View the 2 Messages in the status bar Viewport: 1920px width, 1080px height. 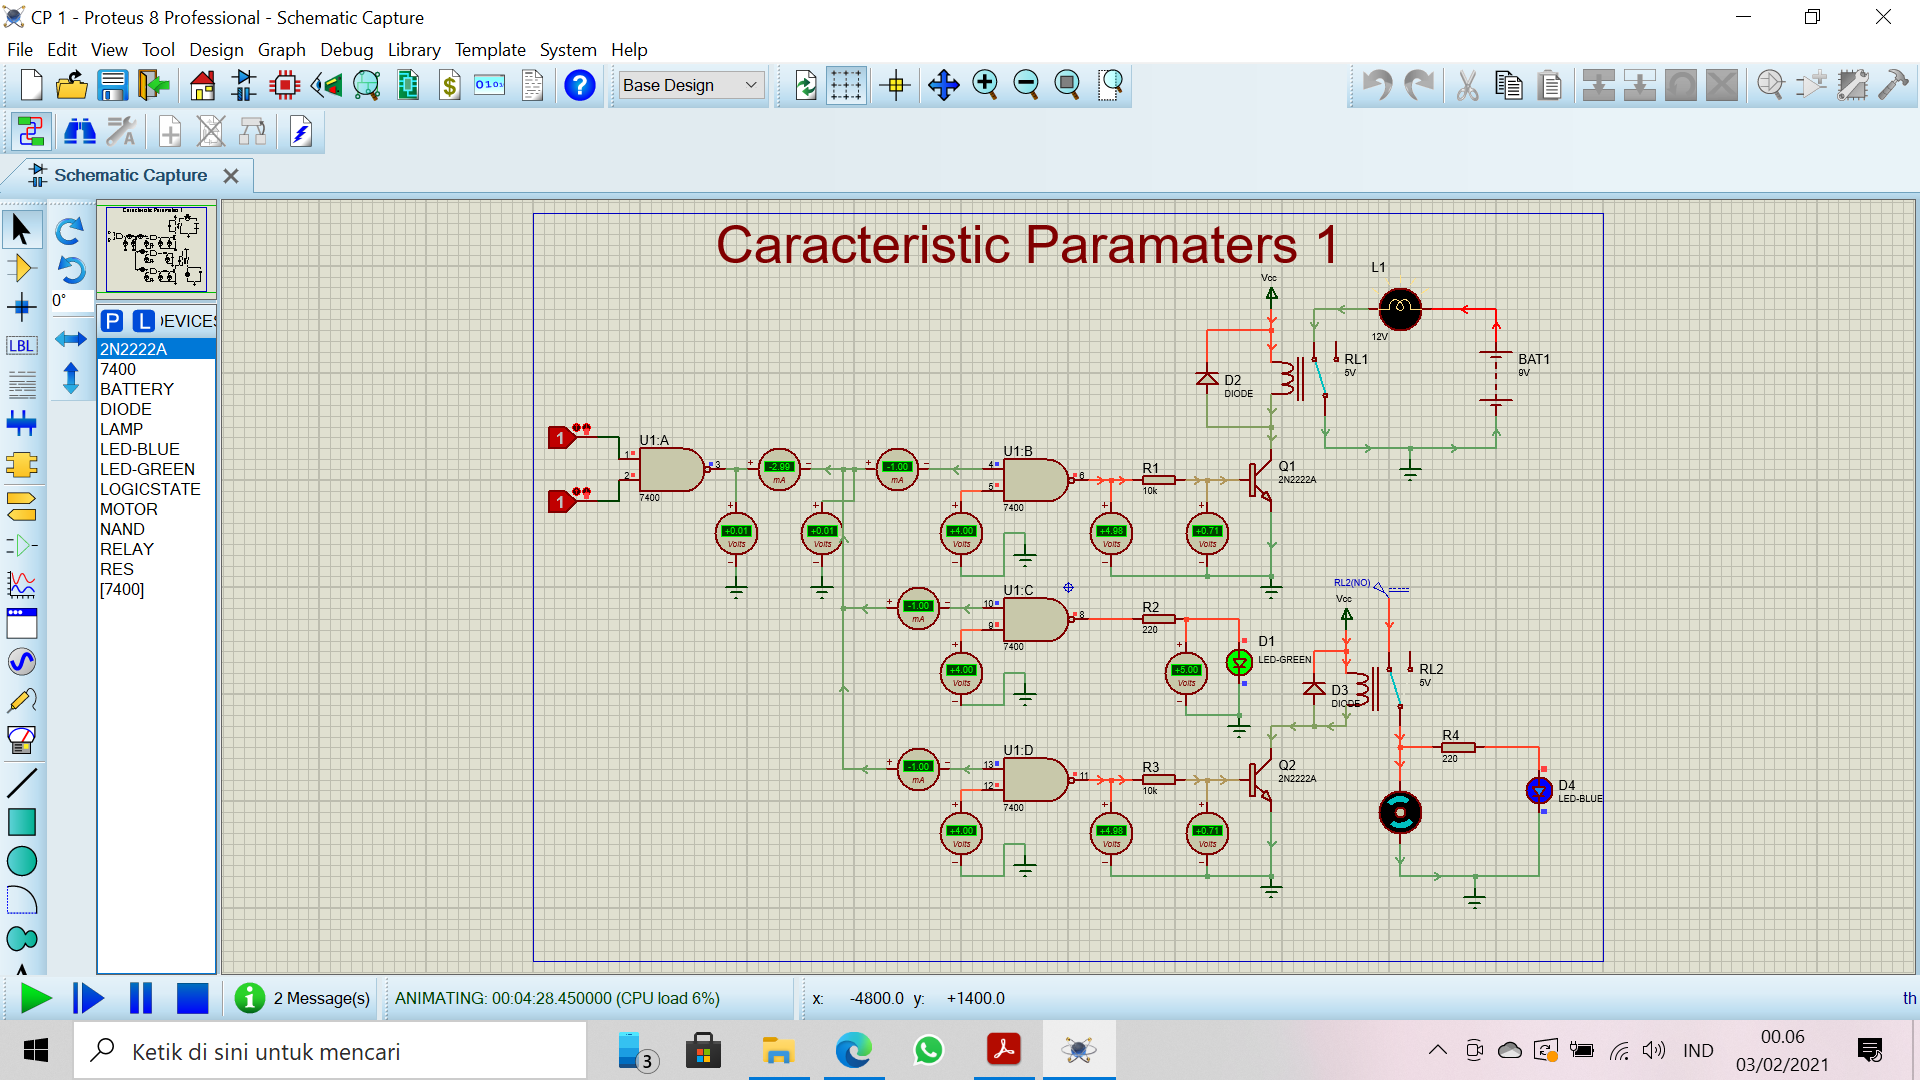[x=301, y=997]
